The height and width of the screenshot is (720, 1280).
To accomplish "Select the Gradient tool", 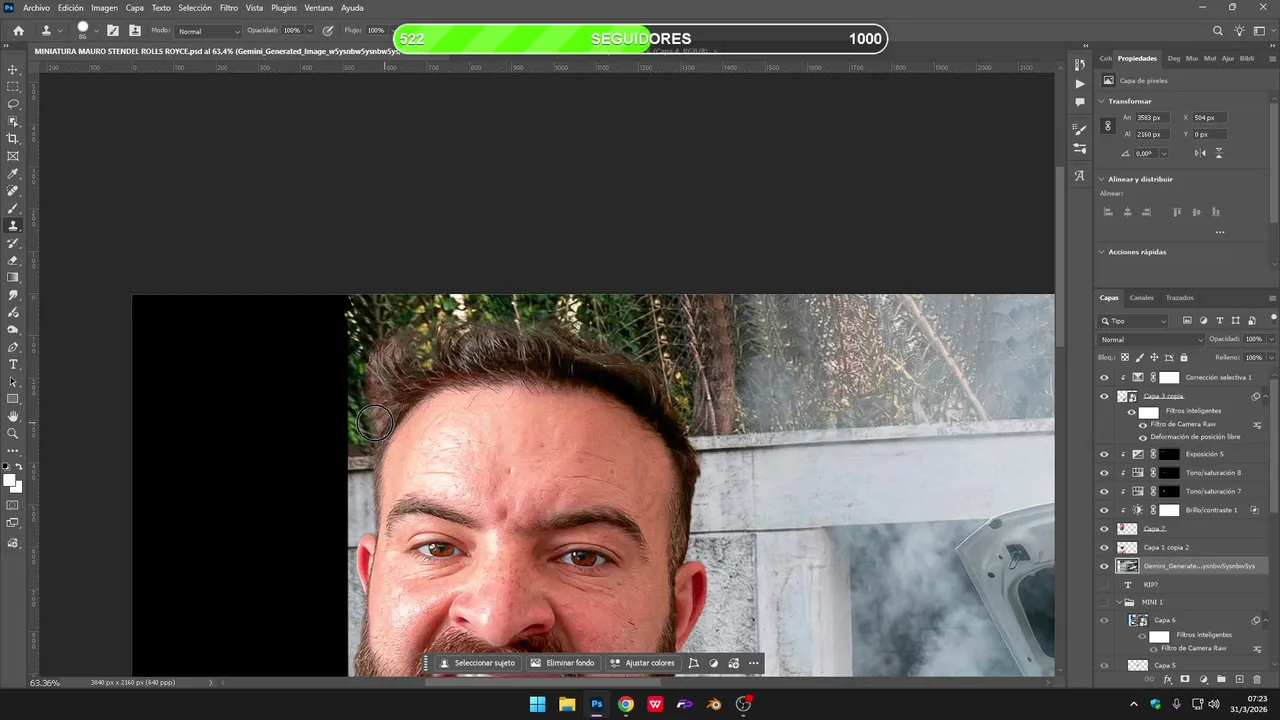I will click(x=13, y=278).
